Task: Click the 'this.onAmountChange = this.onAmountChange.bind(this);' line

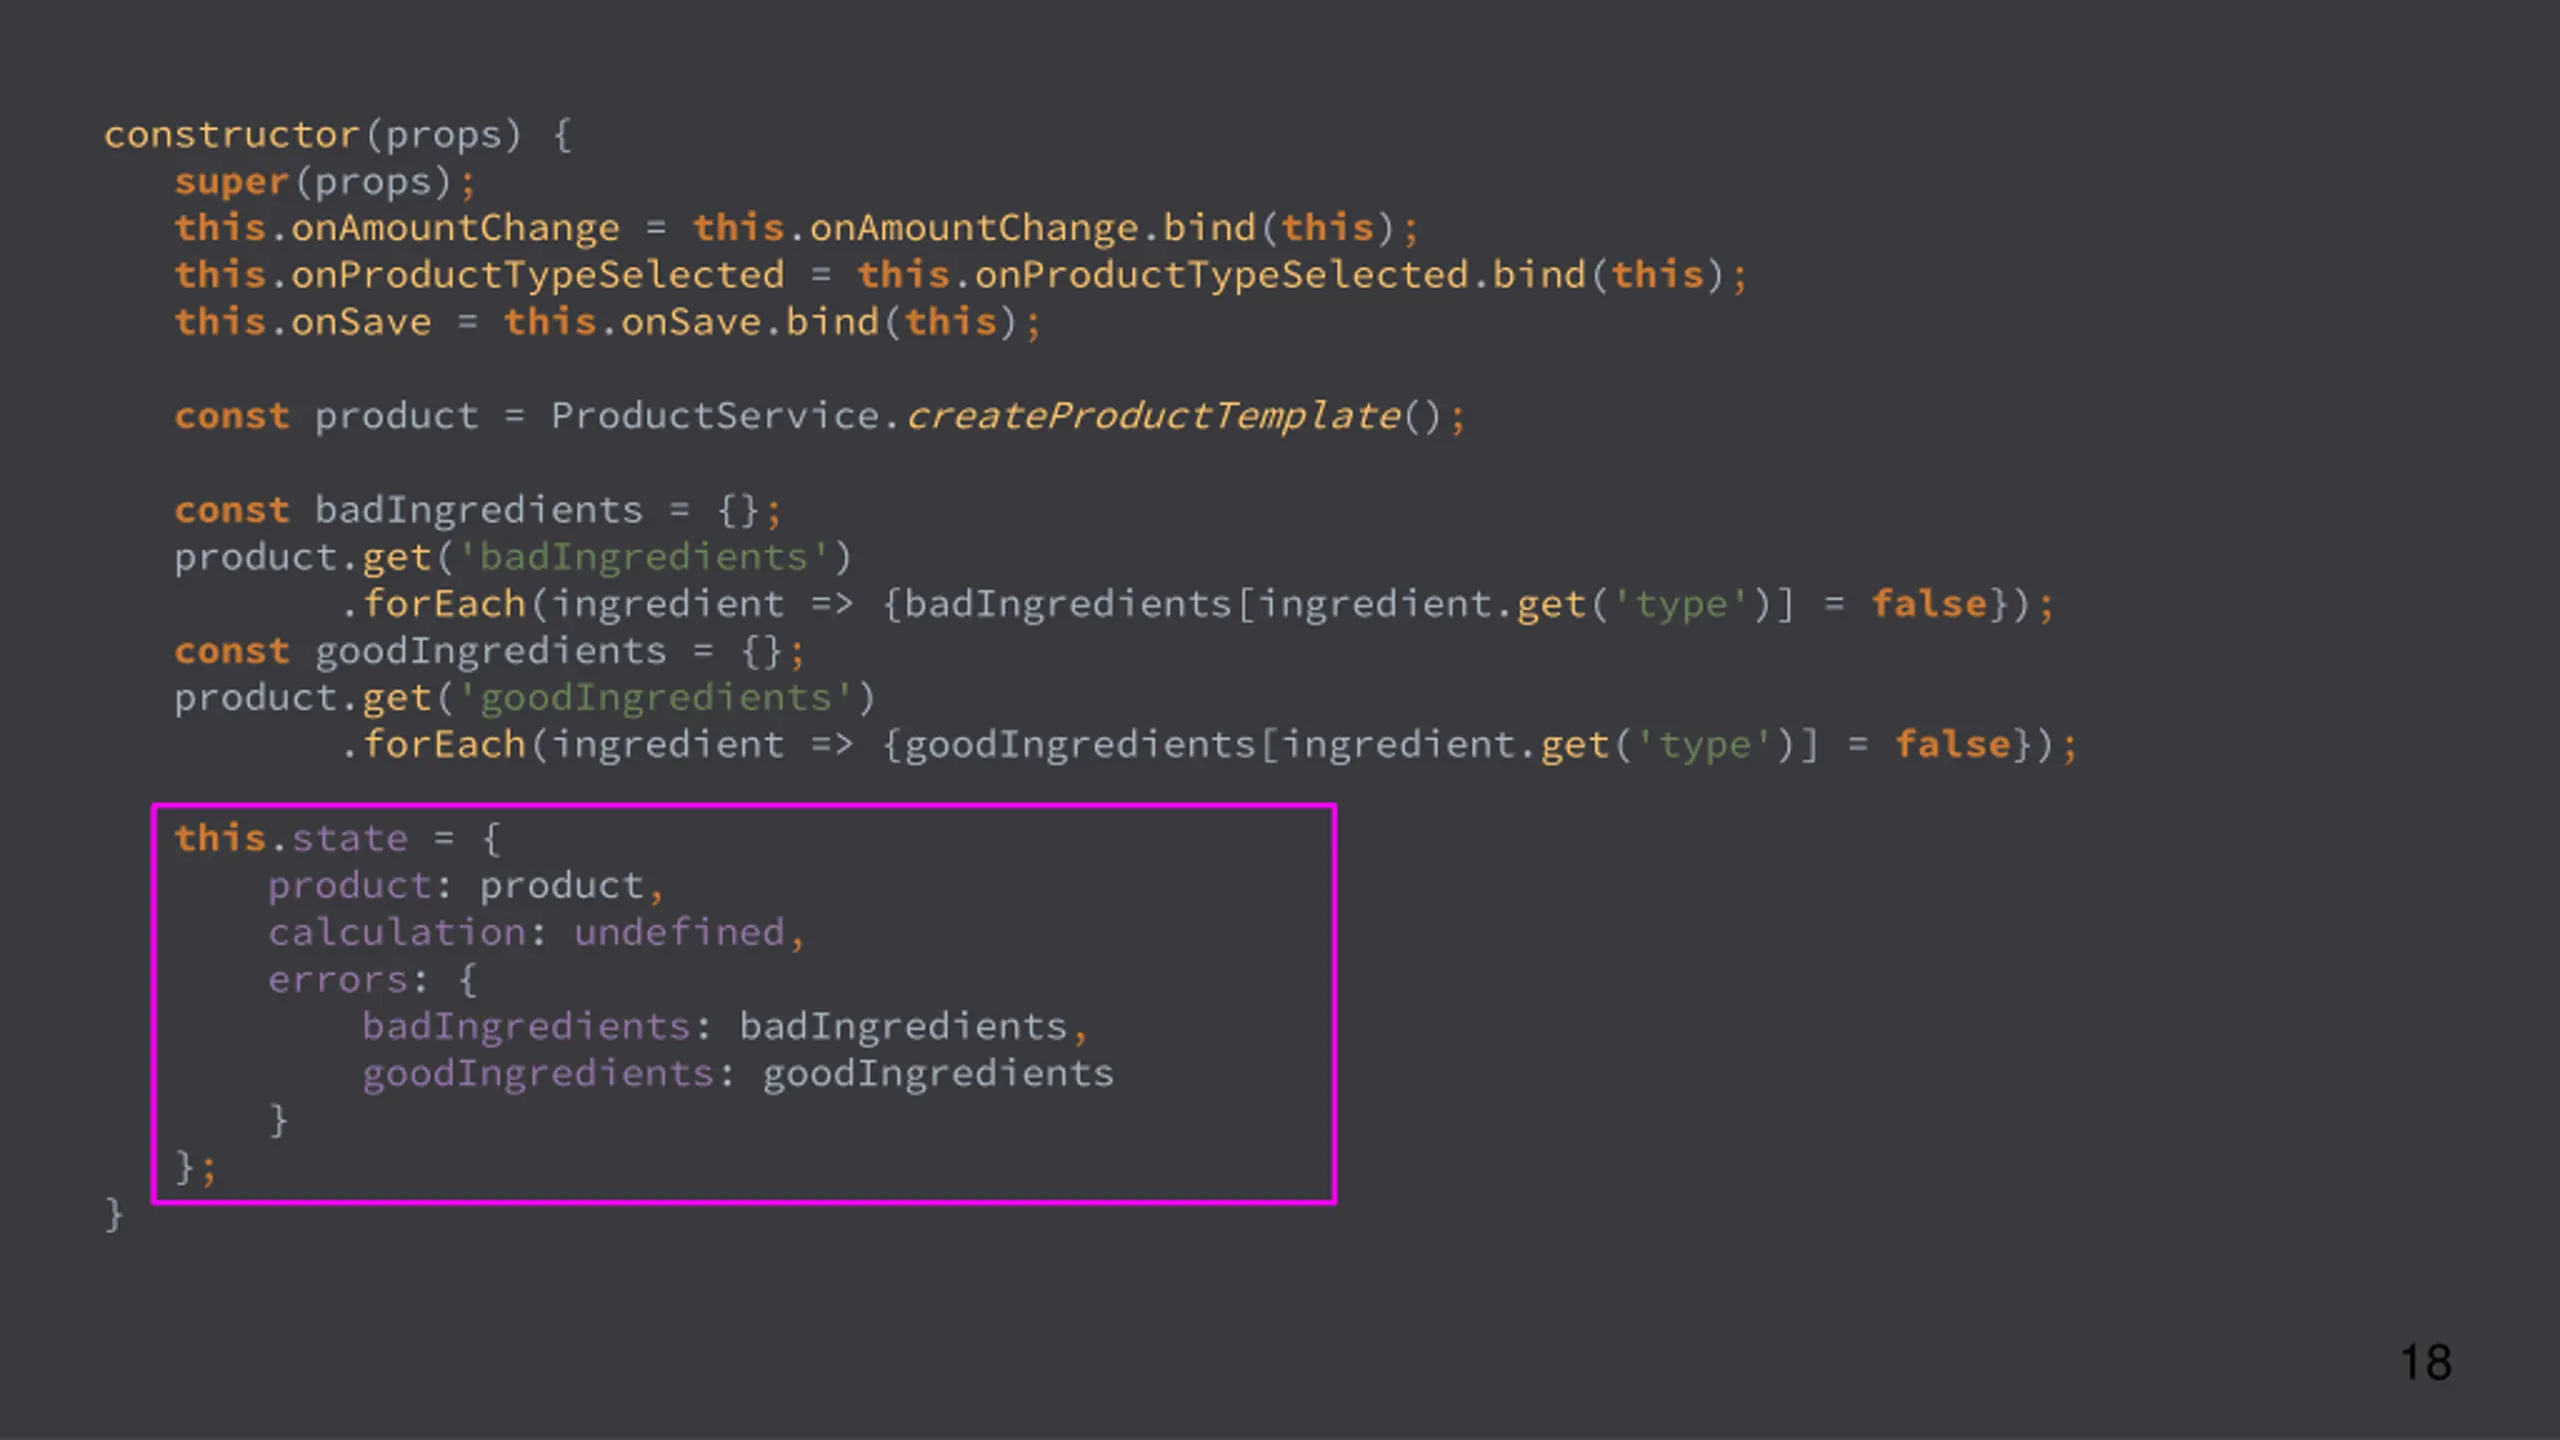Action: 796,229
